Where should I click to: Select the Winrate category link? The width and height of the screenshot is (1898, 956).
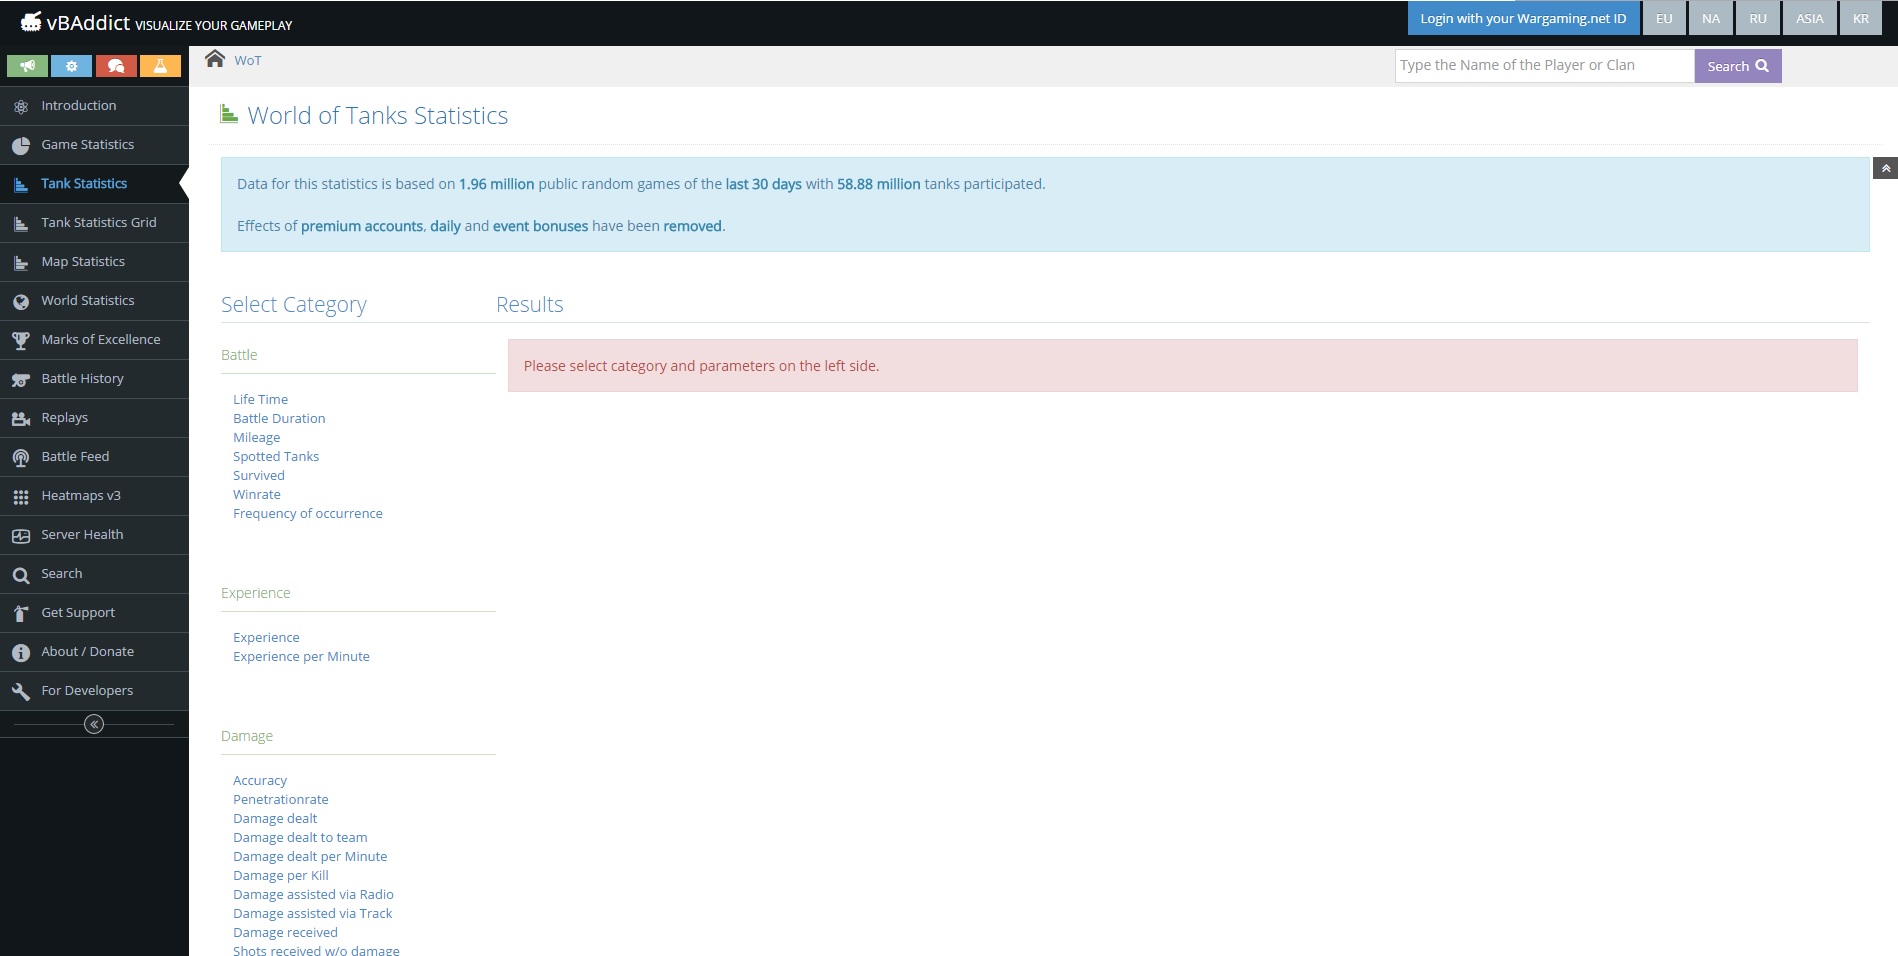(257, 495)
